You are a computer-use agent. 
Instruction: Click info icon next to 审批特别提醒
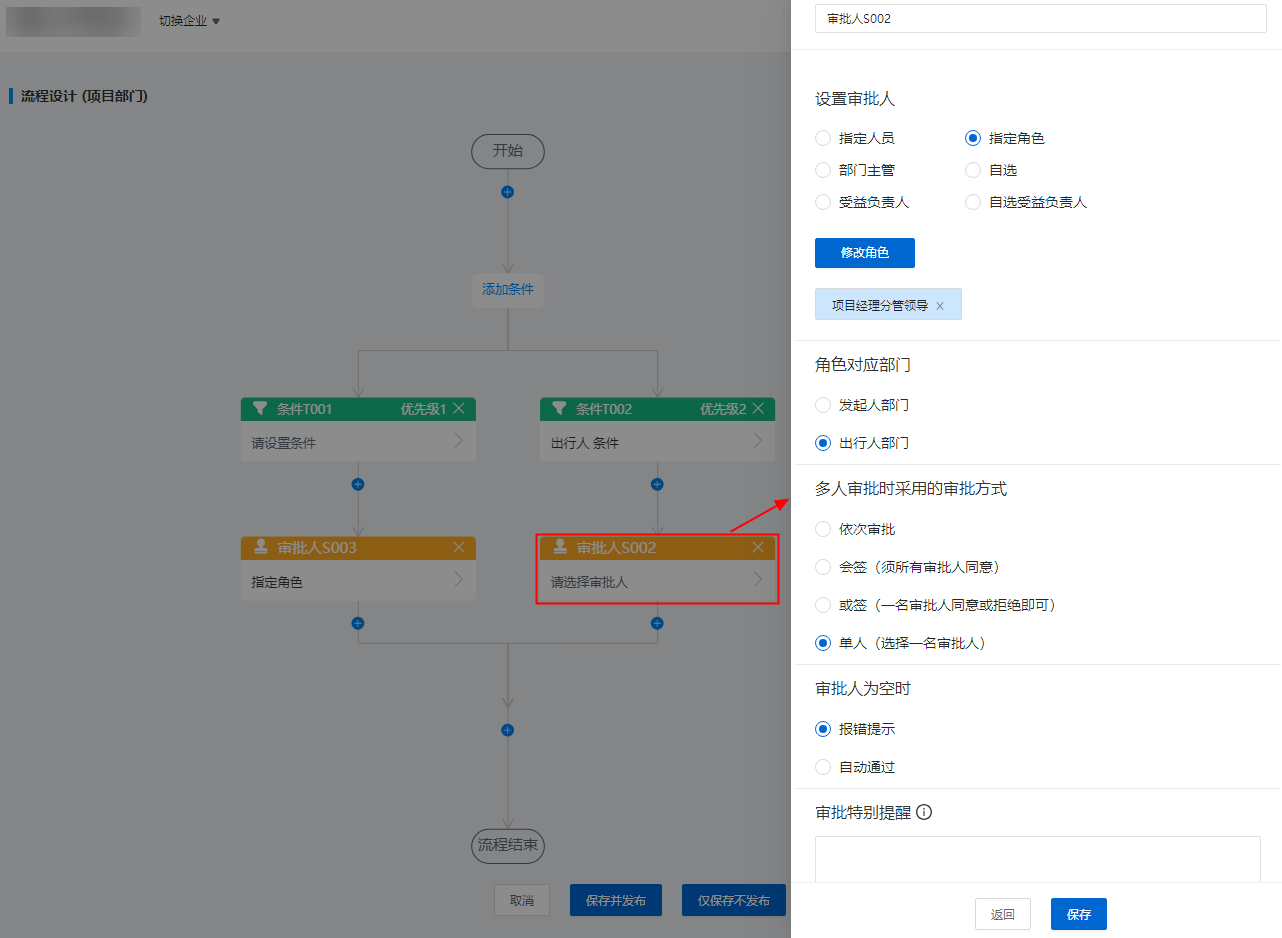[924, 812]
